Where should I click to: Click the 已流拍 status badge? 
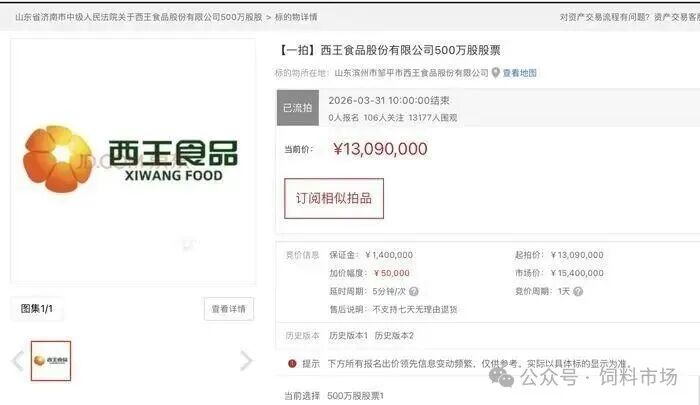[298, 108]
